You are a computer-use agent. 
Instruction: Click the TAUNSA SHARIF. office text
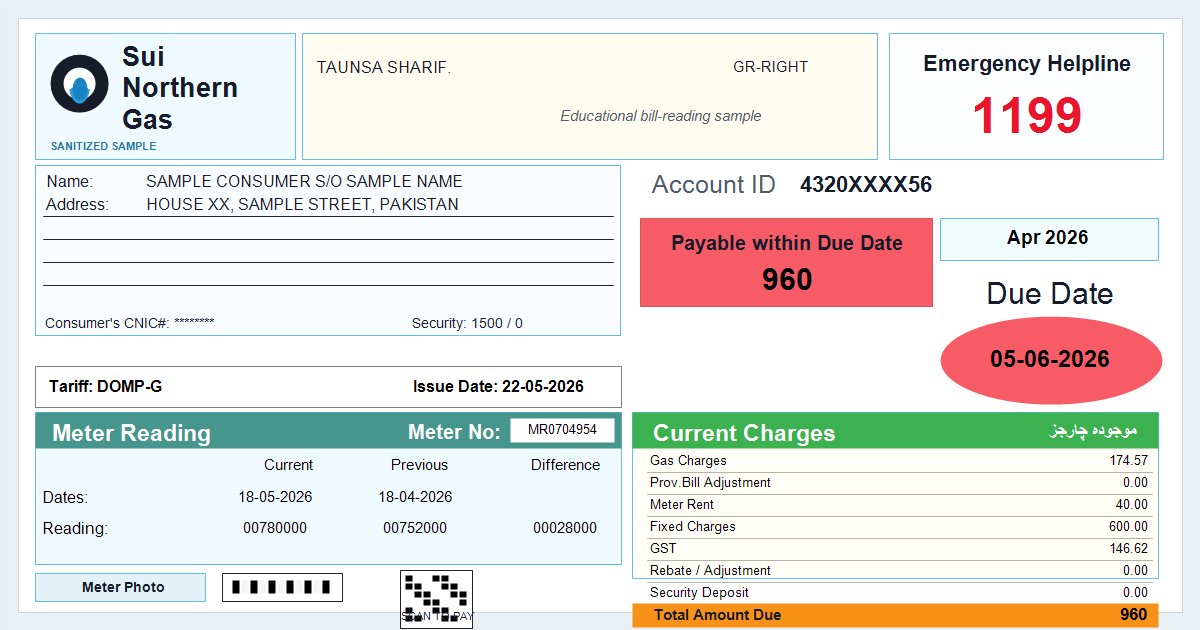[x=384, y=68]
